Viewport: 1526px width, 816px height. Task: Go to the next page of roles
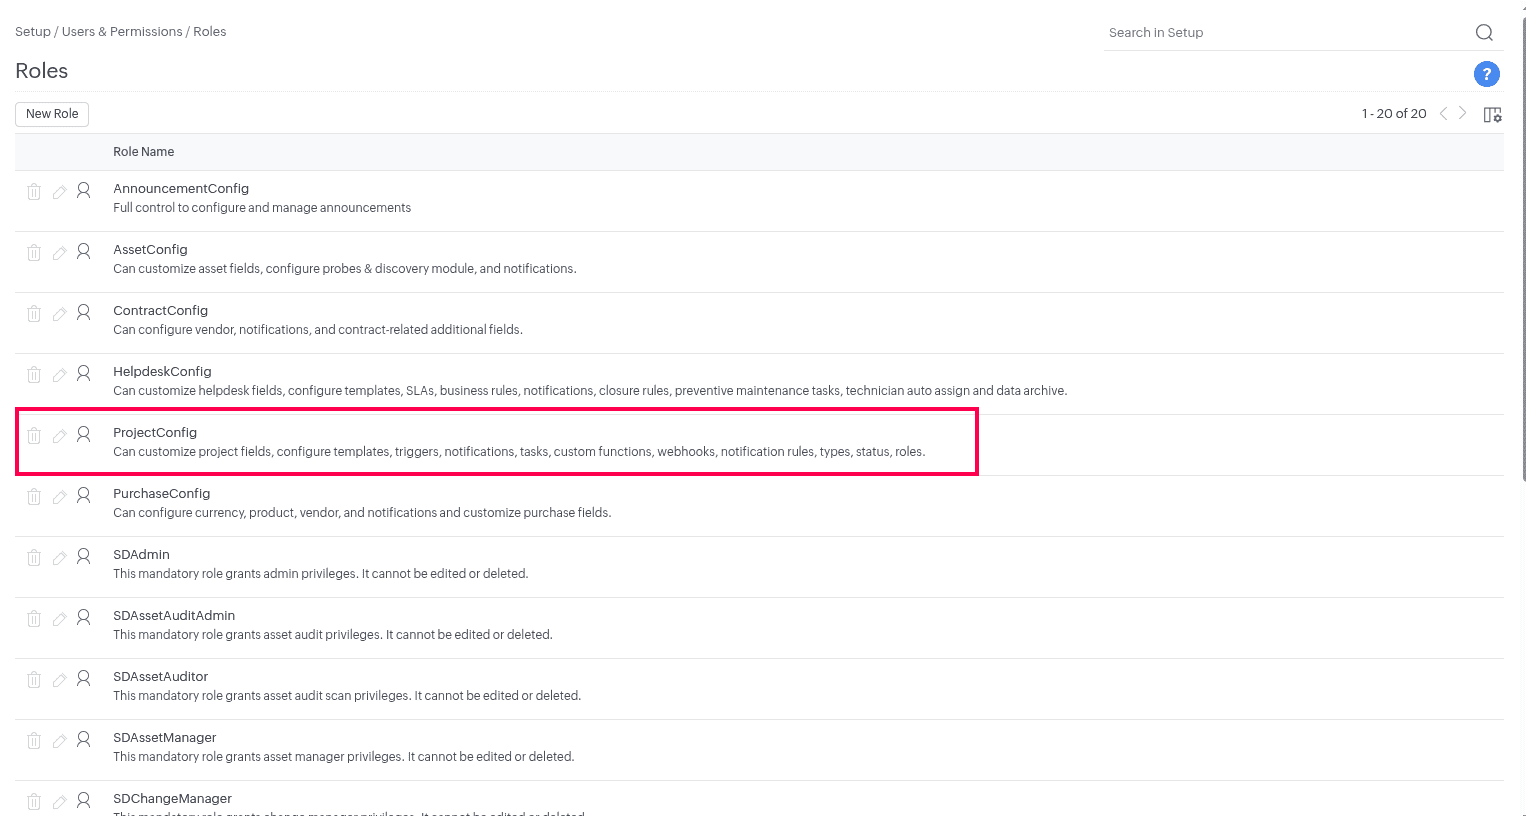[1463, 113]
